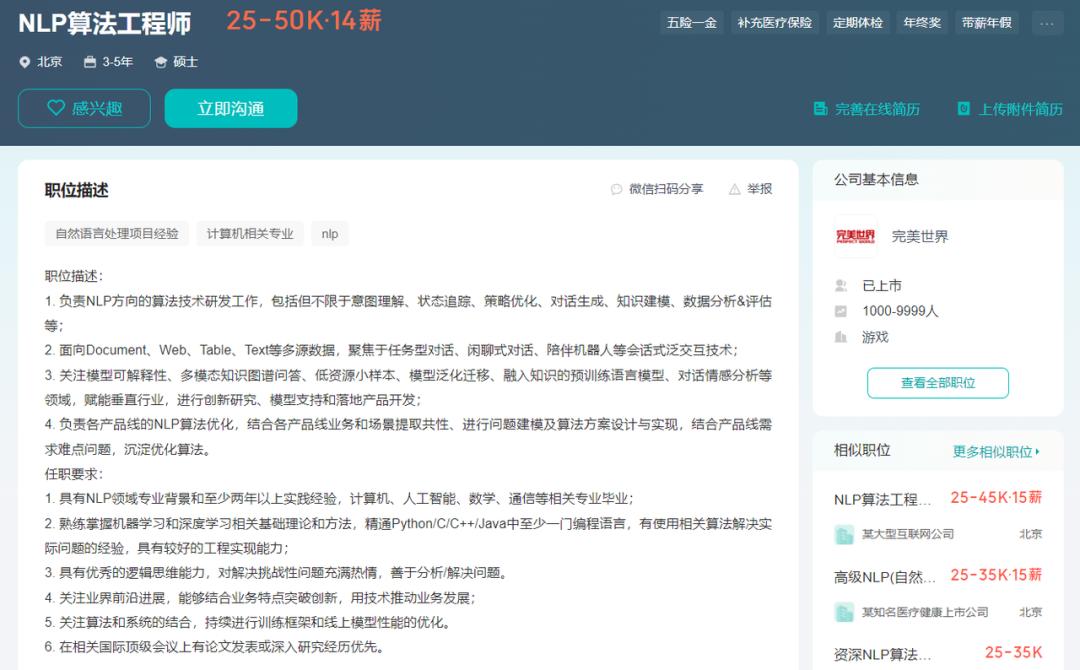
Task: Click the resume icon beside 完善在线简历
Action: (x=820, y=109)
